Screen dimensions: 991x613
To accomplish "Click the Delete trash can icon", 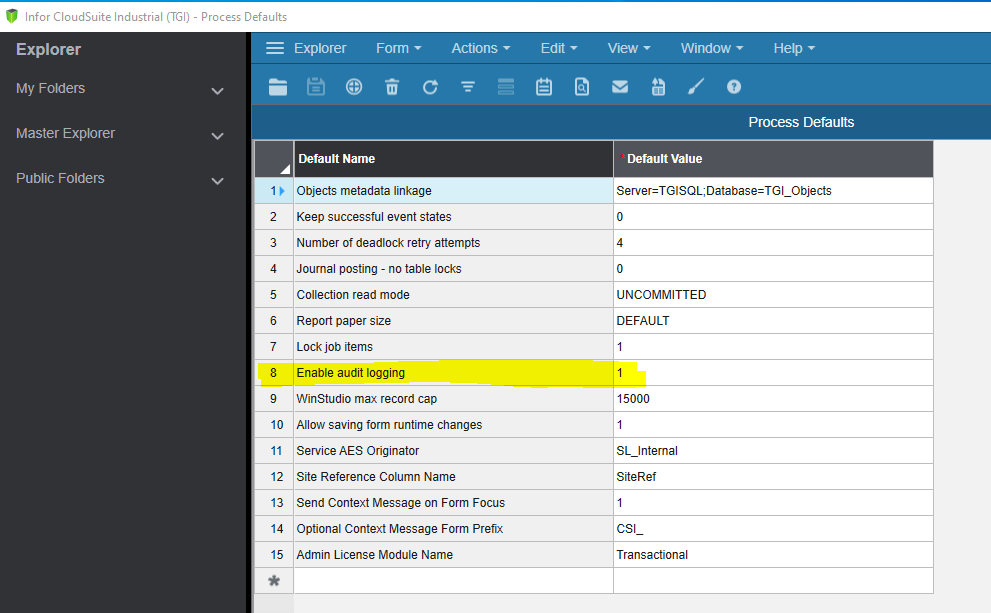I will click(392, 87).
